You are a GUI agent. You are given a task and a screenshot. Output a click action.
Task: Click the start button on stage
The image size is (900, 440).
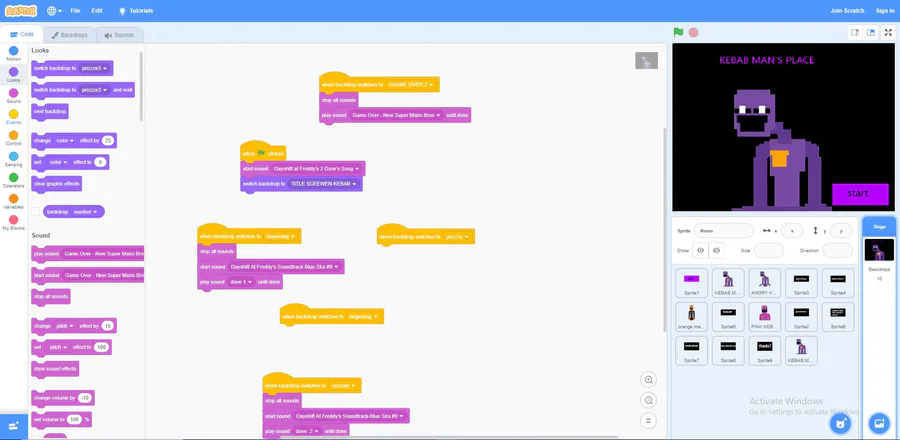(x=859, y=194)
